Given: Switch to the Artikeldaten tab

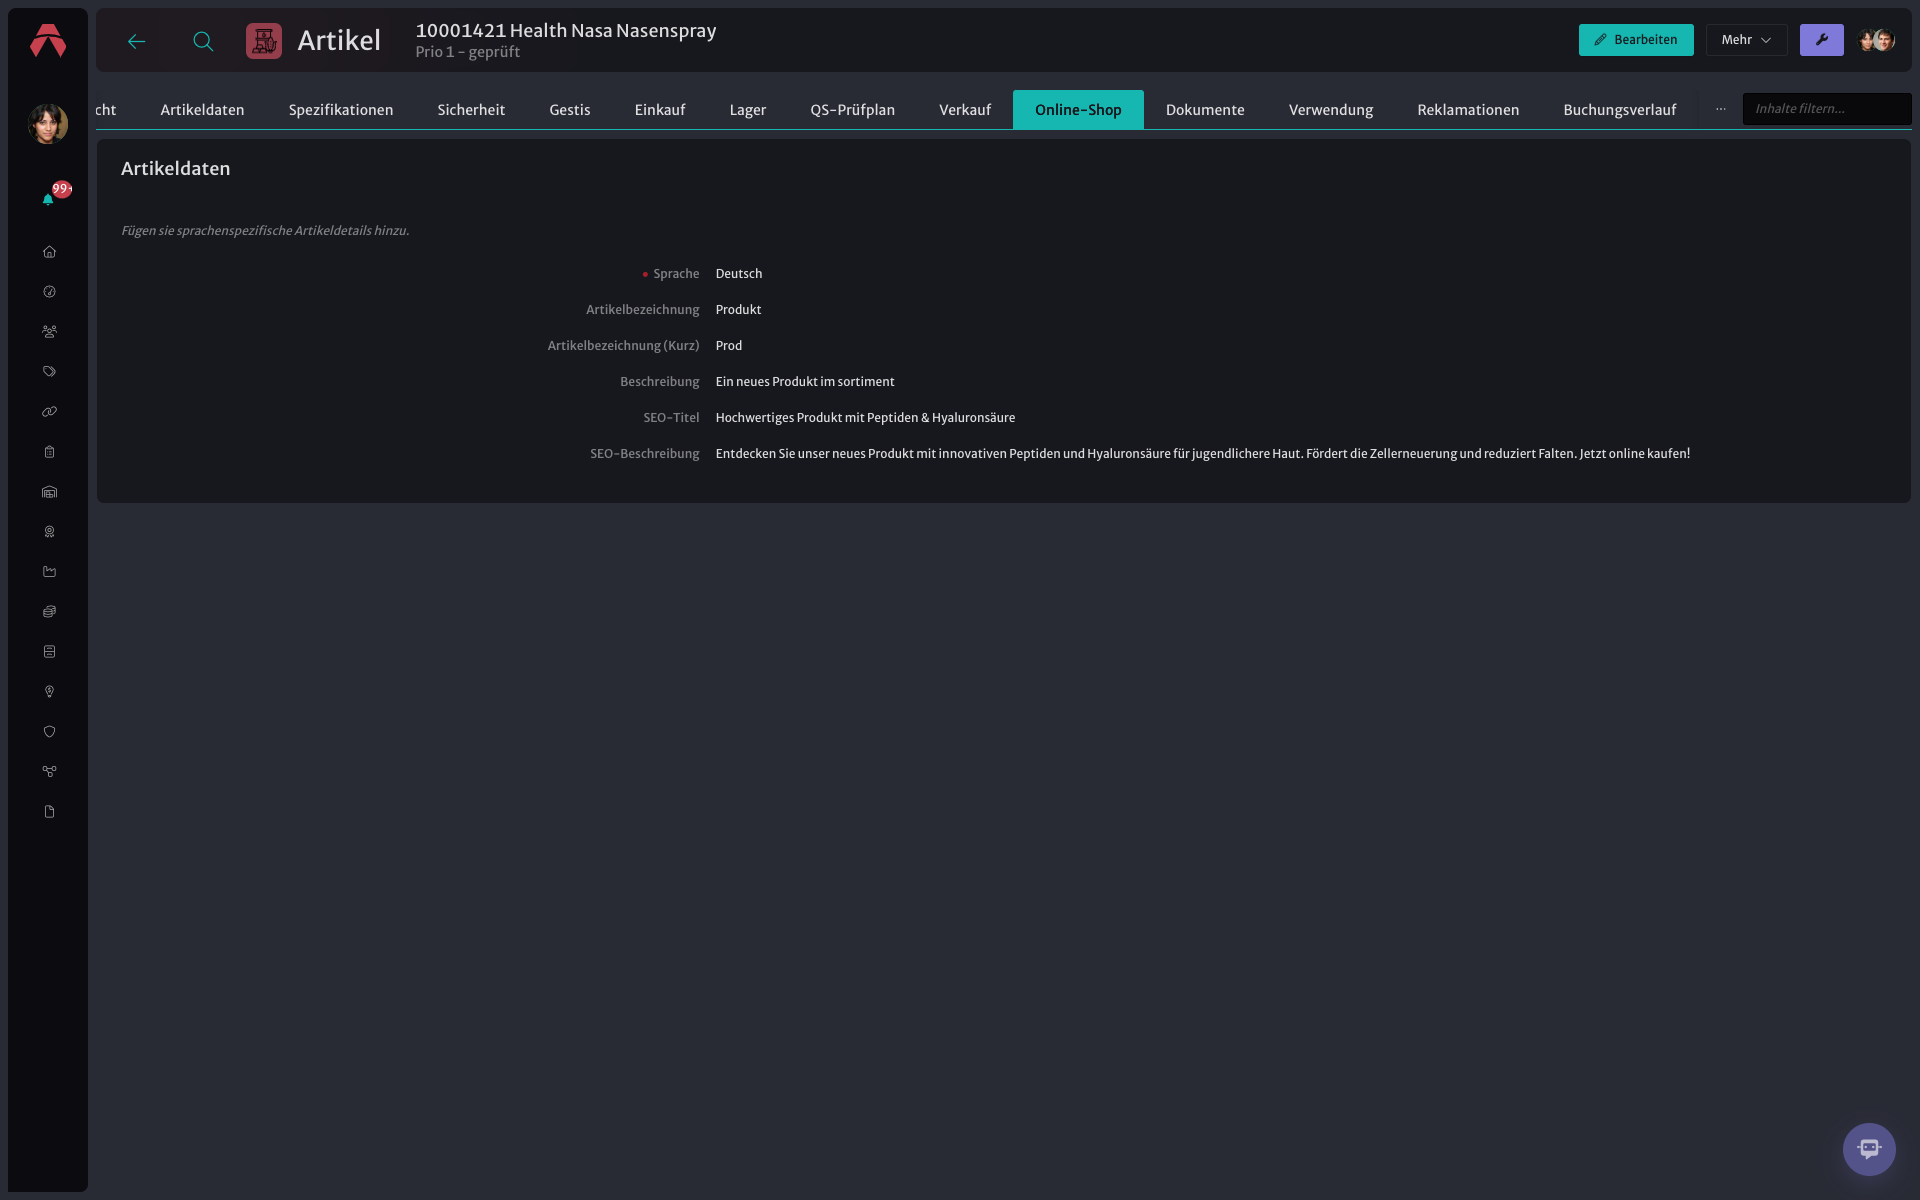Looking at the screenshot, I should pyautogui.click(x=202, y=110).
